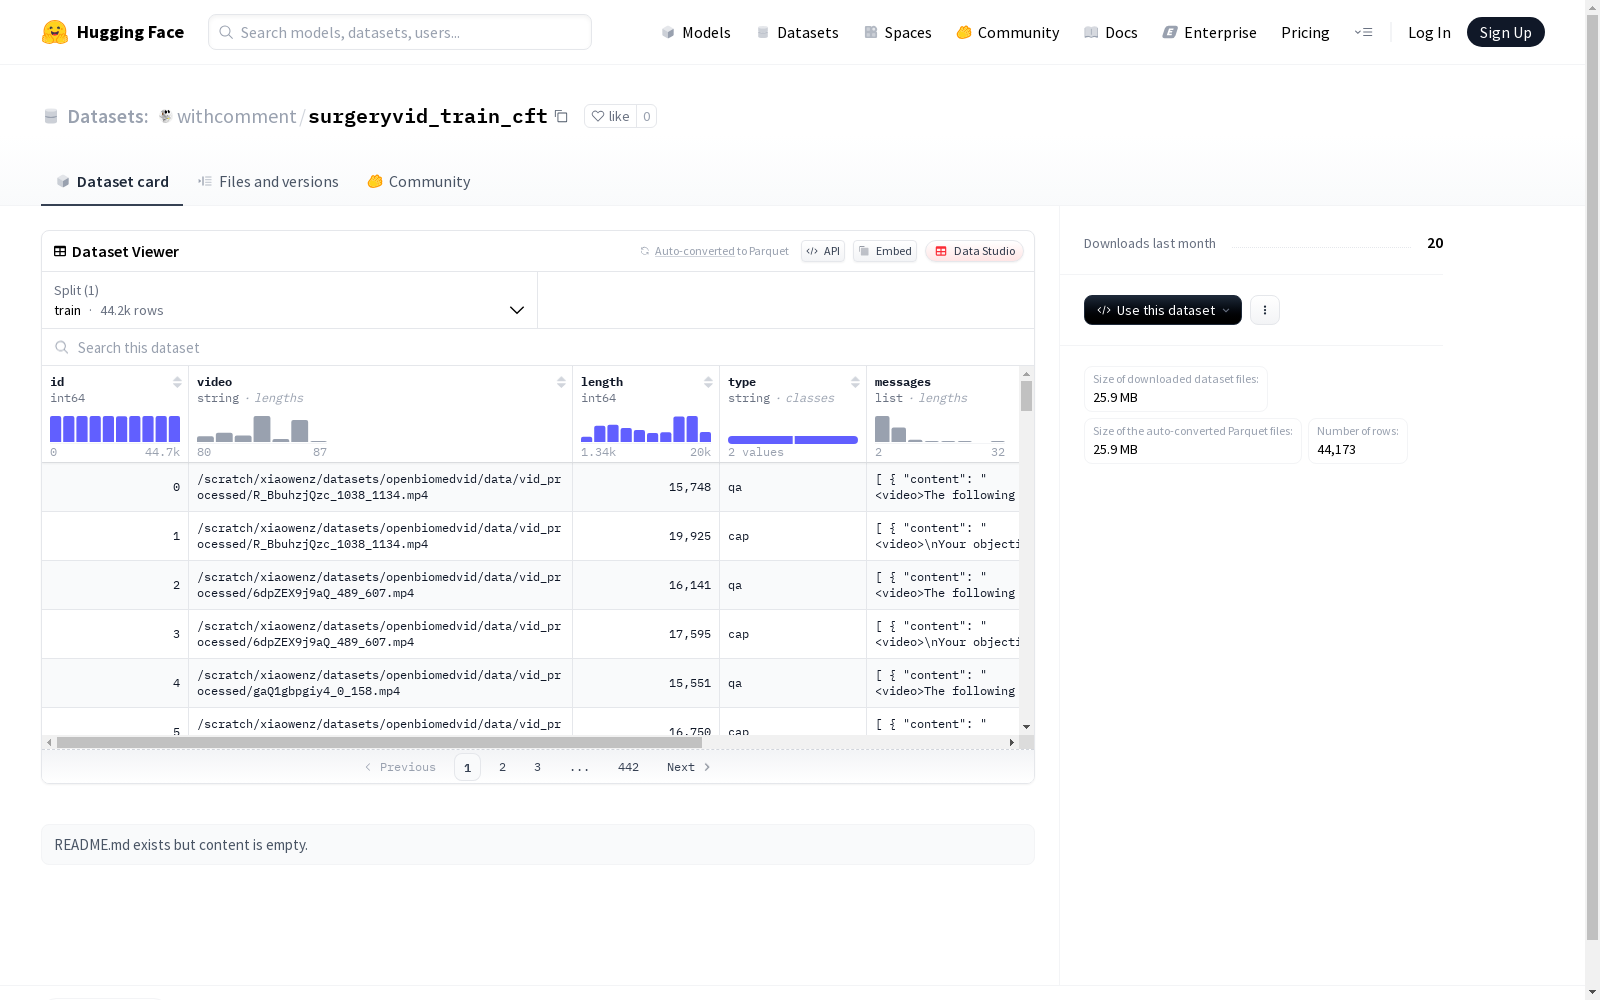Open the dataset Community tab

(418, 181)
